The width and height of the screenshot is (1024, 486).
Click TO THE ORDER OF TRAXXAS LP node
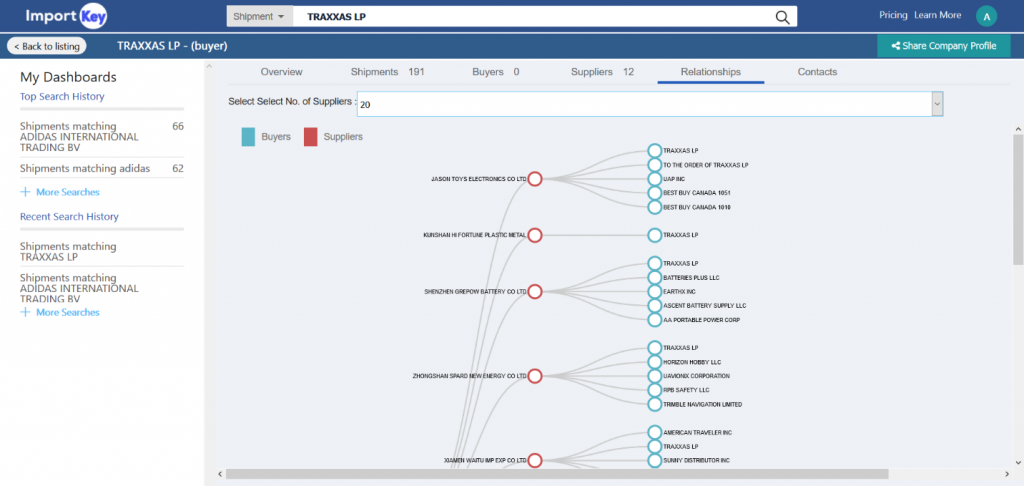coord(654,165)
